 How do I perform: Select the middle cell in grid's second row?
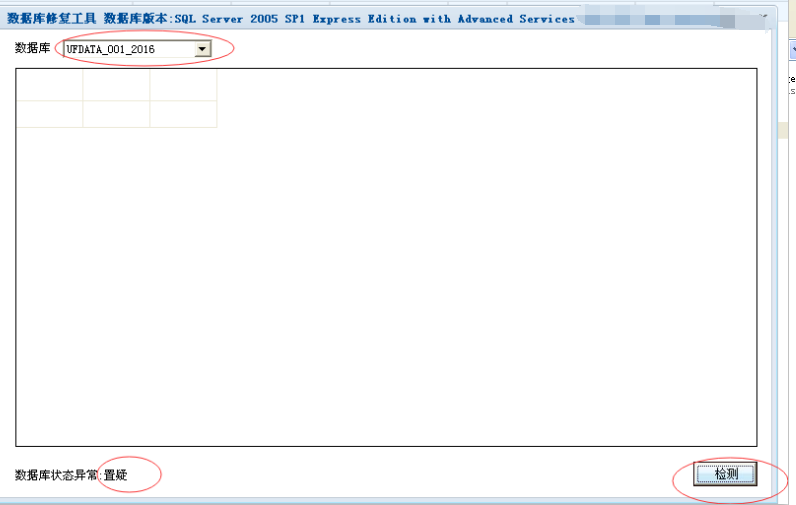[116, 114]
